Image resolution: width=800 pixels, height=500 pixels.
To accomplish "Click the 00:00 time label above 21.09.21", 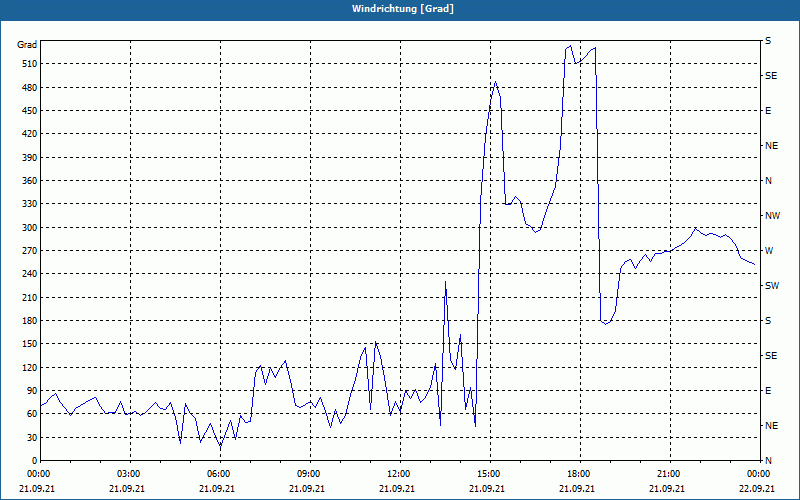I will coord(37,474).
